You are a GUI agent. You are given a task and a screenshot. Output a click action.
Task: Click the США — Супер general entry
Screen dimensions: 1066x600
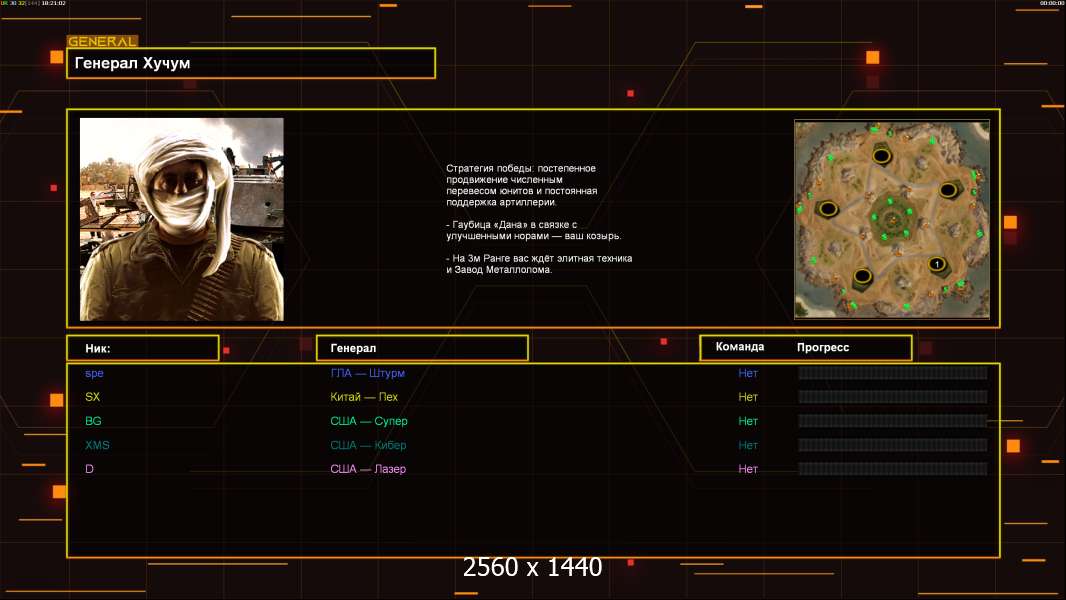point(369,421)
